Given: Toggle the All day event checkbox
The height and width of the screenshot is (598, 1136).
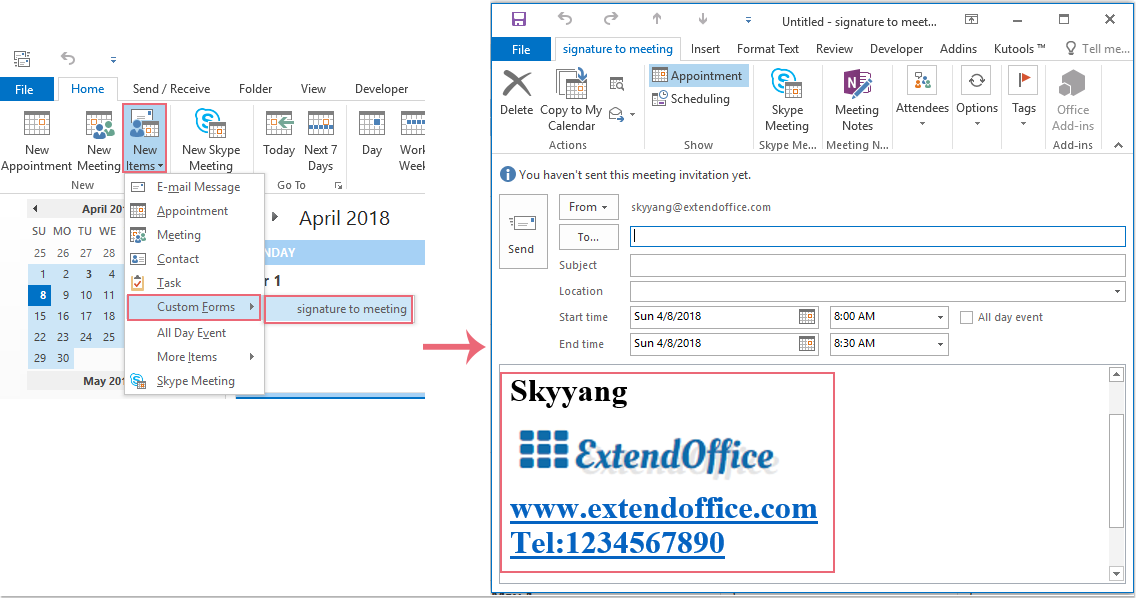Looking at the screenshot, I should tap(966, 317).
